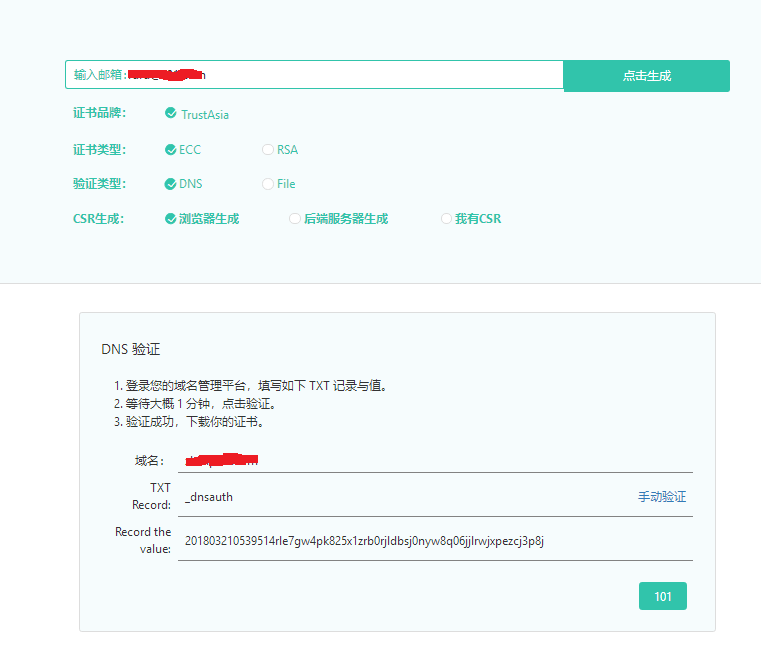Choose 后端服务器生成 CSR option
The image size is (761, 662).
click(x=338, y=218)
